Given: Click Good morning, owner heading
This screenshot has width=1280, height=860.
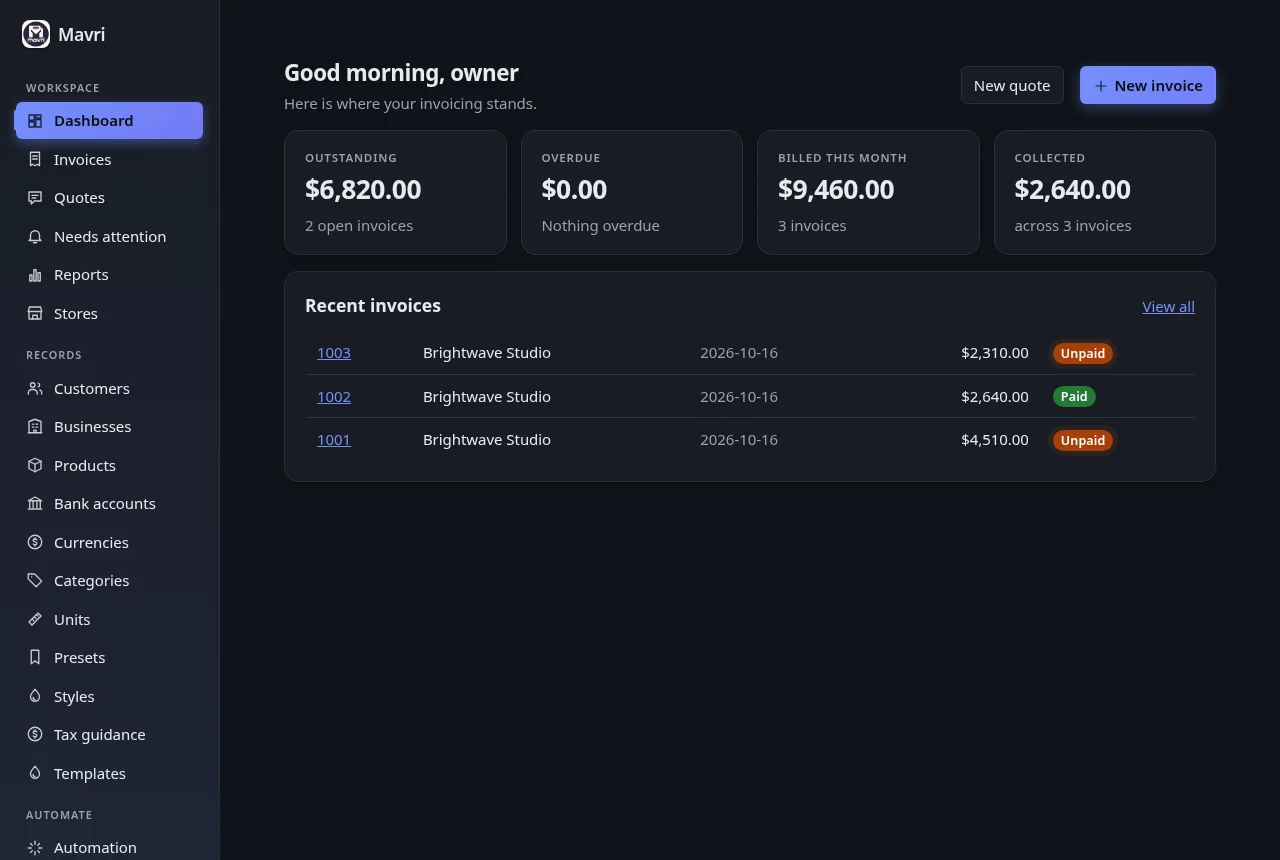Looking at the screenshot, I should (401, 73).
